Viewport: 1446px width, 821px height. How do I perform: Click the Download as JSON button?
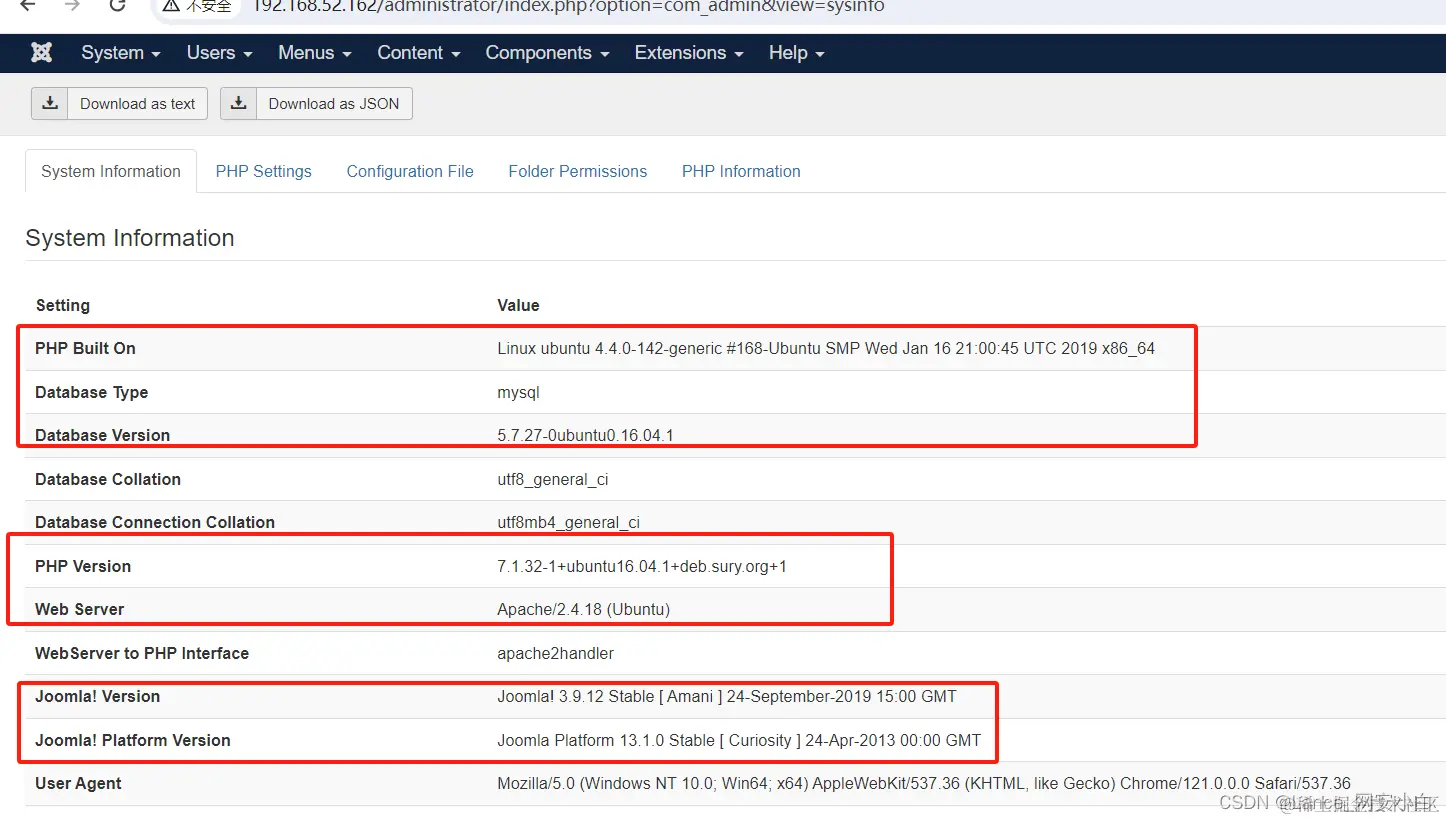[x=316, y=103]
